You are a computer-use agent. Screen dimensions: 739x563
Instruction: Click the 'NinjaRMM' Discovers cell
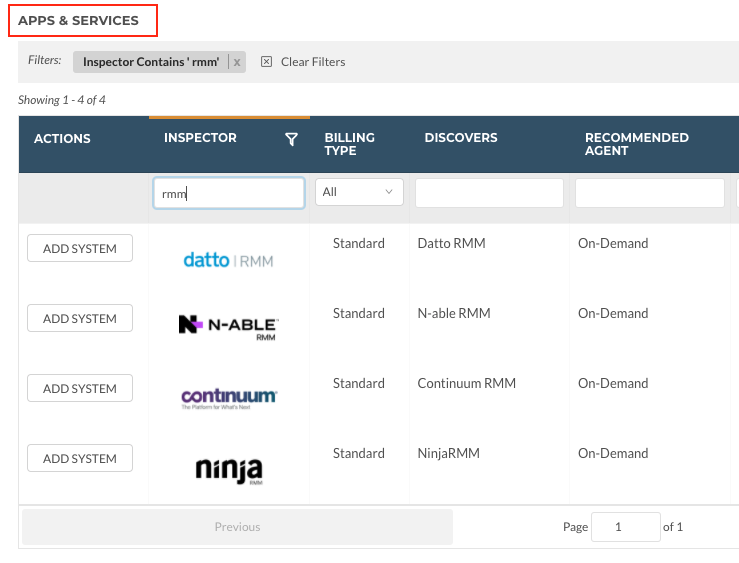[x=448, y=453]
